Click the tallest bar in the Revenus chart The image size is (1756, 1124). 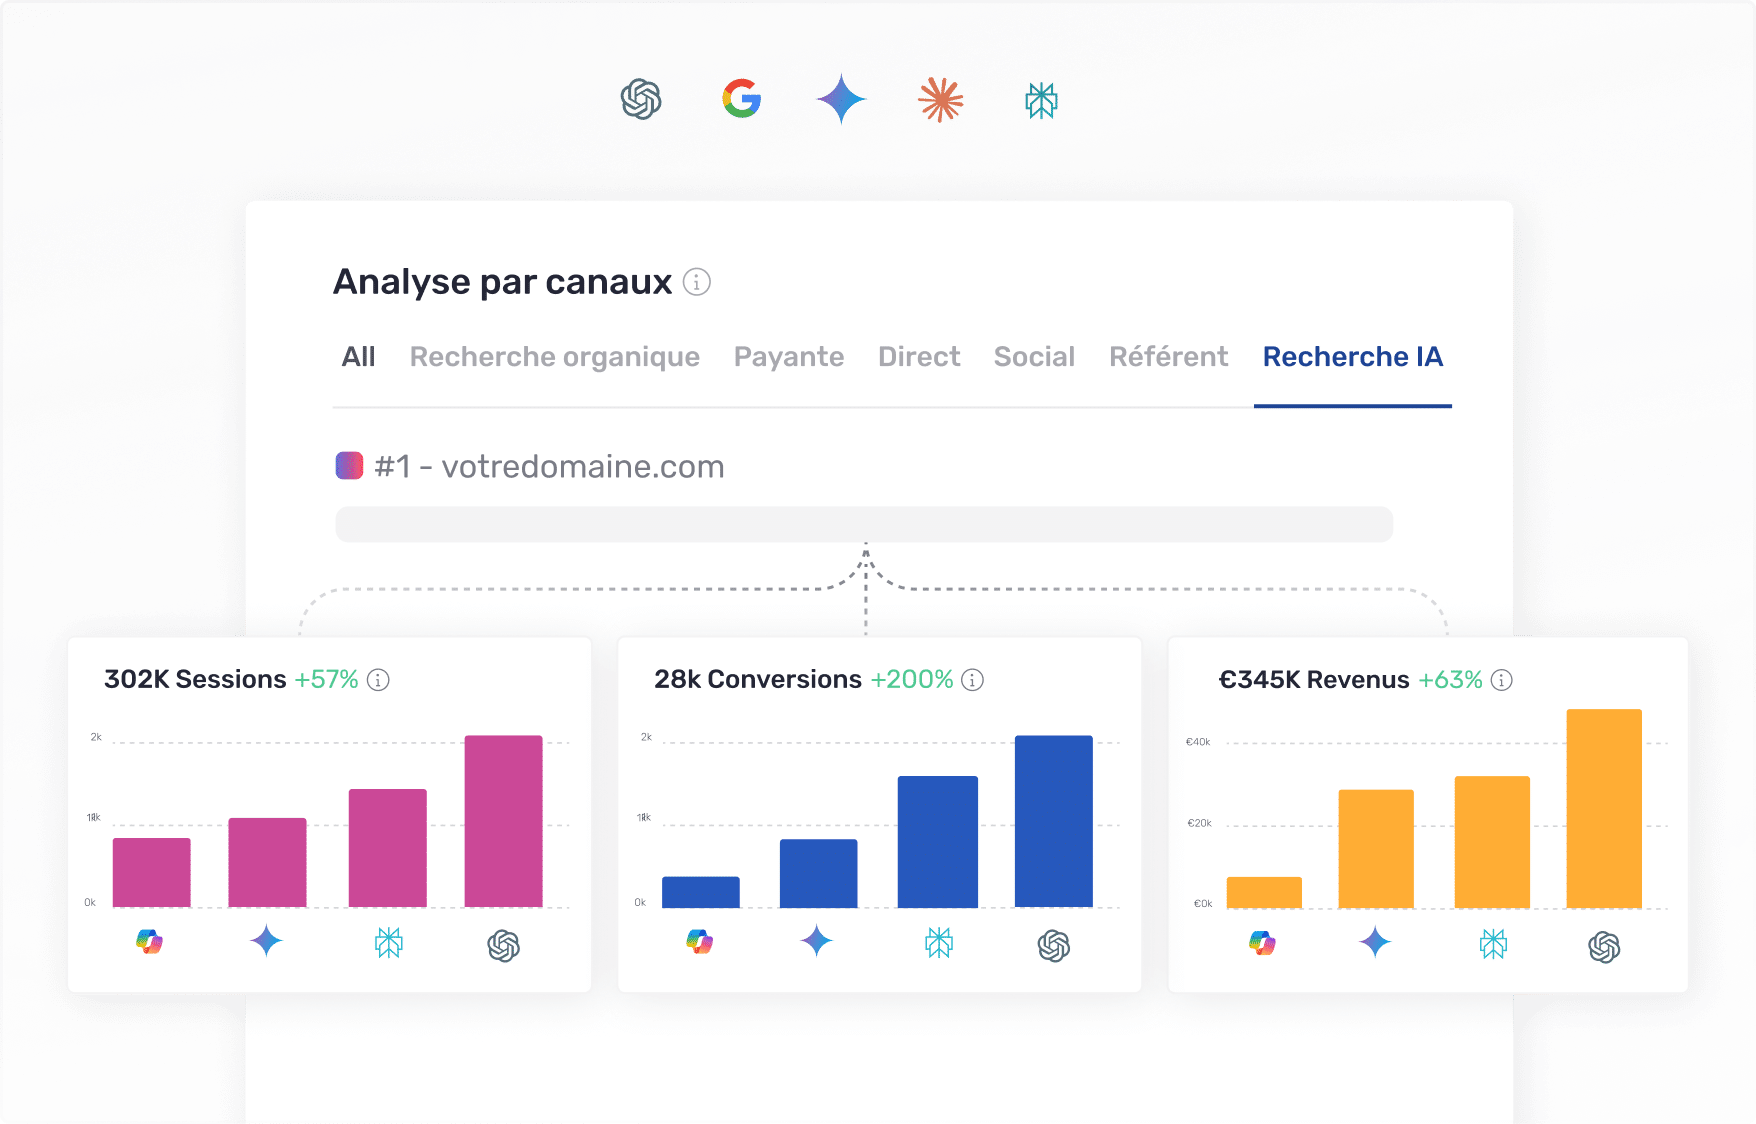(x=1605, y=810)
